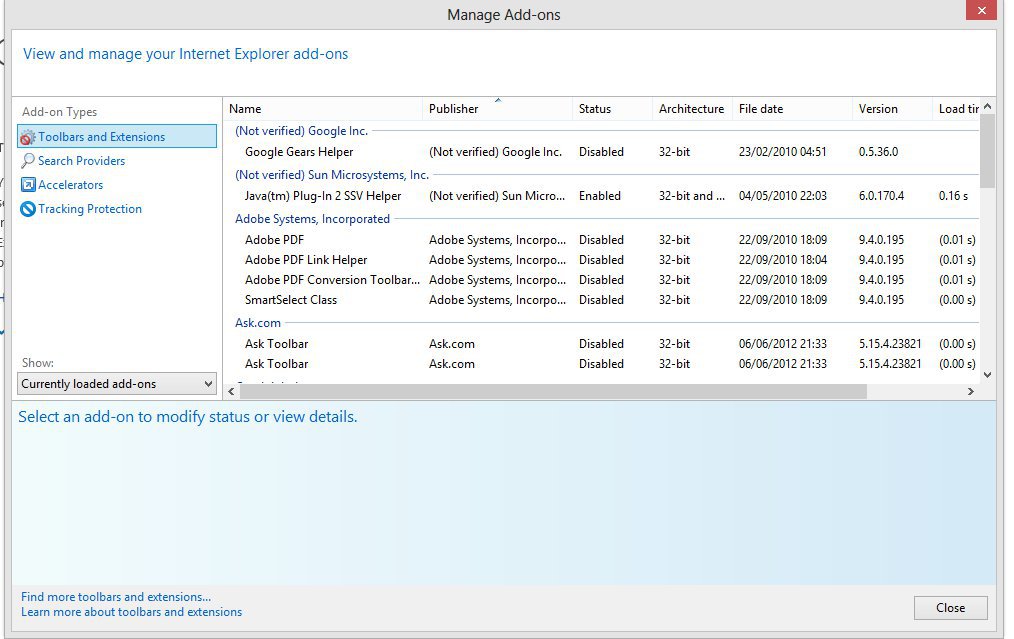Screen dimensions: 1014x639
Task: Open the Currently loaded add-ons dropdown
Action: [x=117, y=384]
